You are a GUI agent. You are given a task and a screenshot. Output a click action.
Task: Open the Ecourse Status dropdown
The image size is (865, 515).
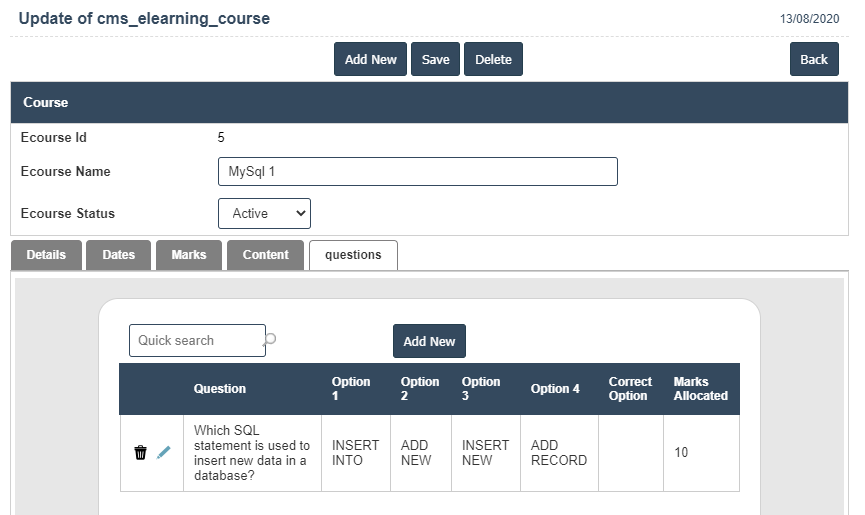(264, 213)
